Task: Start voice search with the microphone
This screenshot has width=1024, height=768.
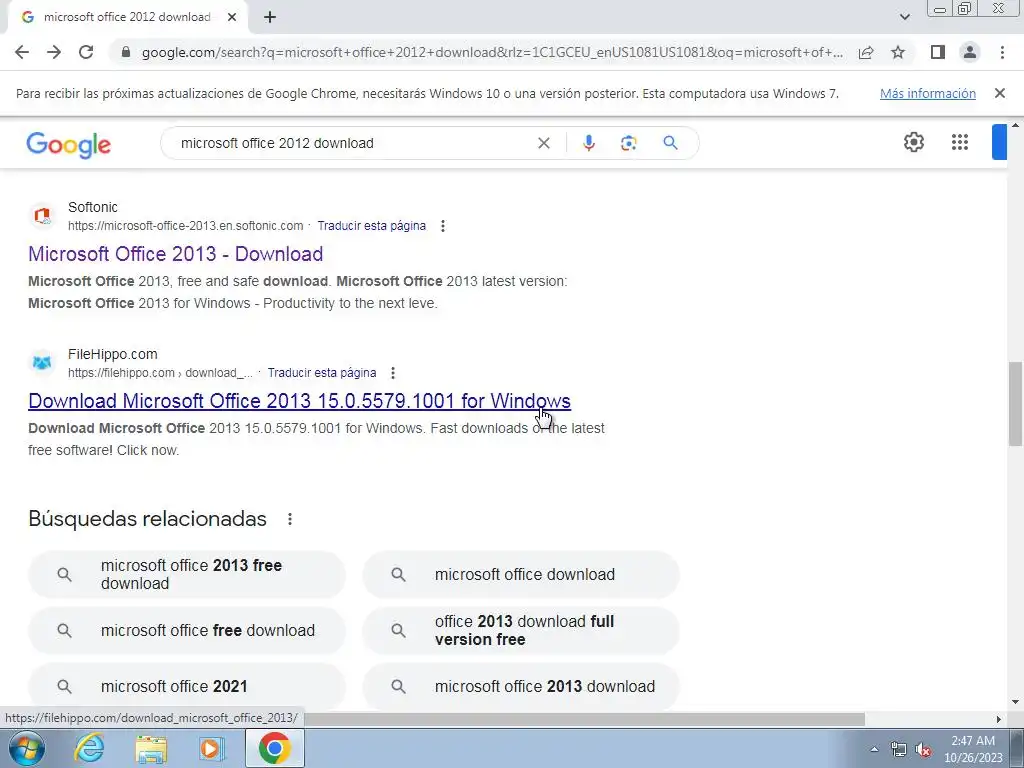Action: (588, 143)
